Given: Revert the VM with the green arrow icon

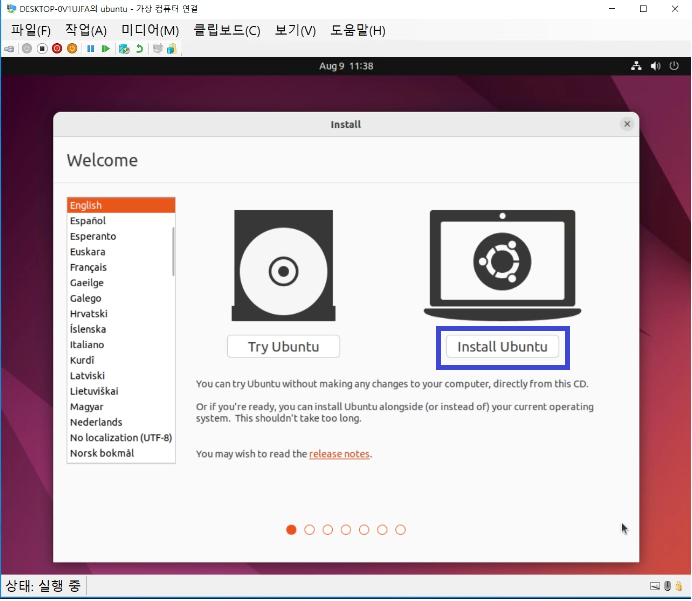Looking at the screenshot, I should (139, 49).
